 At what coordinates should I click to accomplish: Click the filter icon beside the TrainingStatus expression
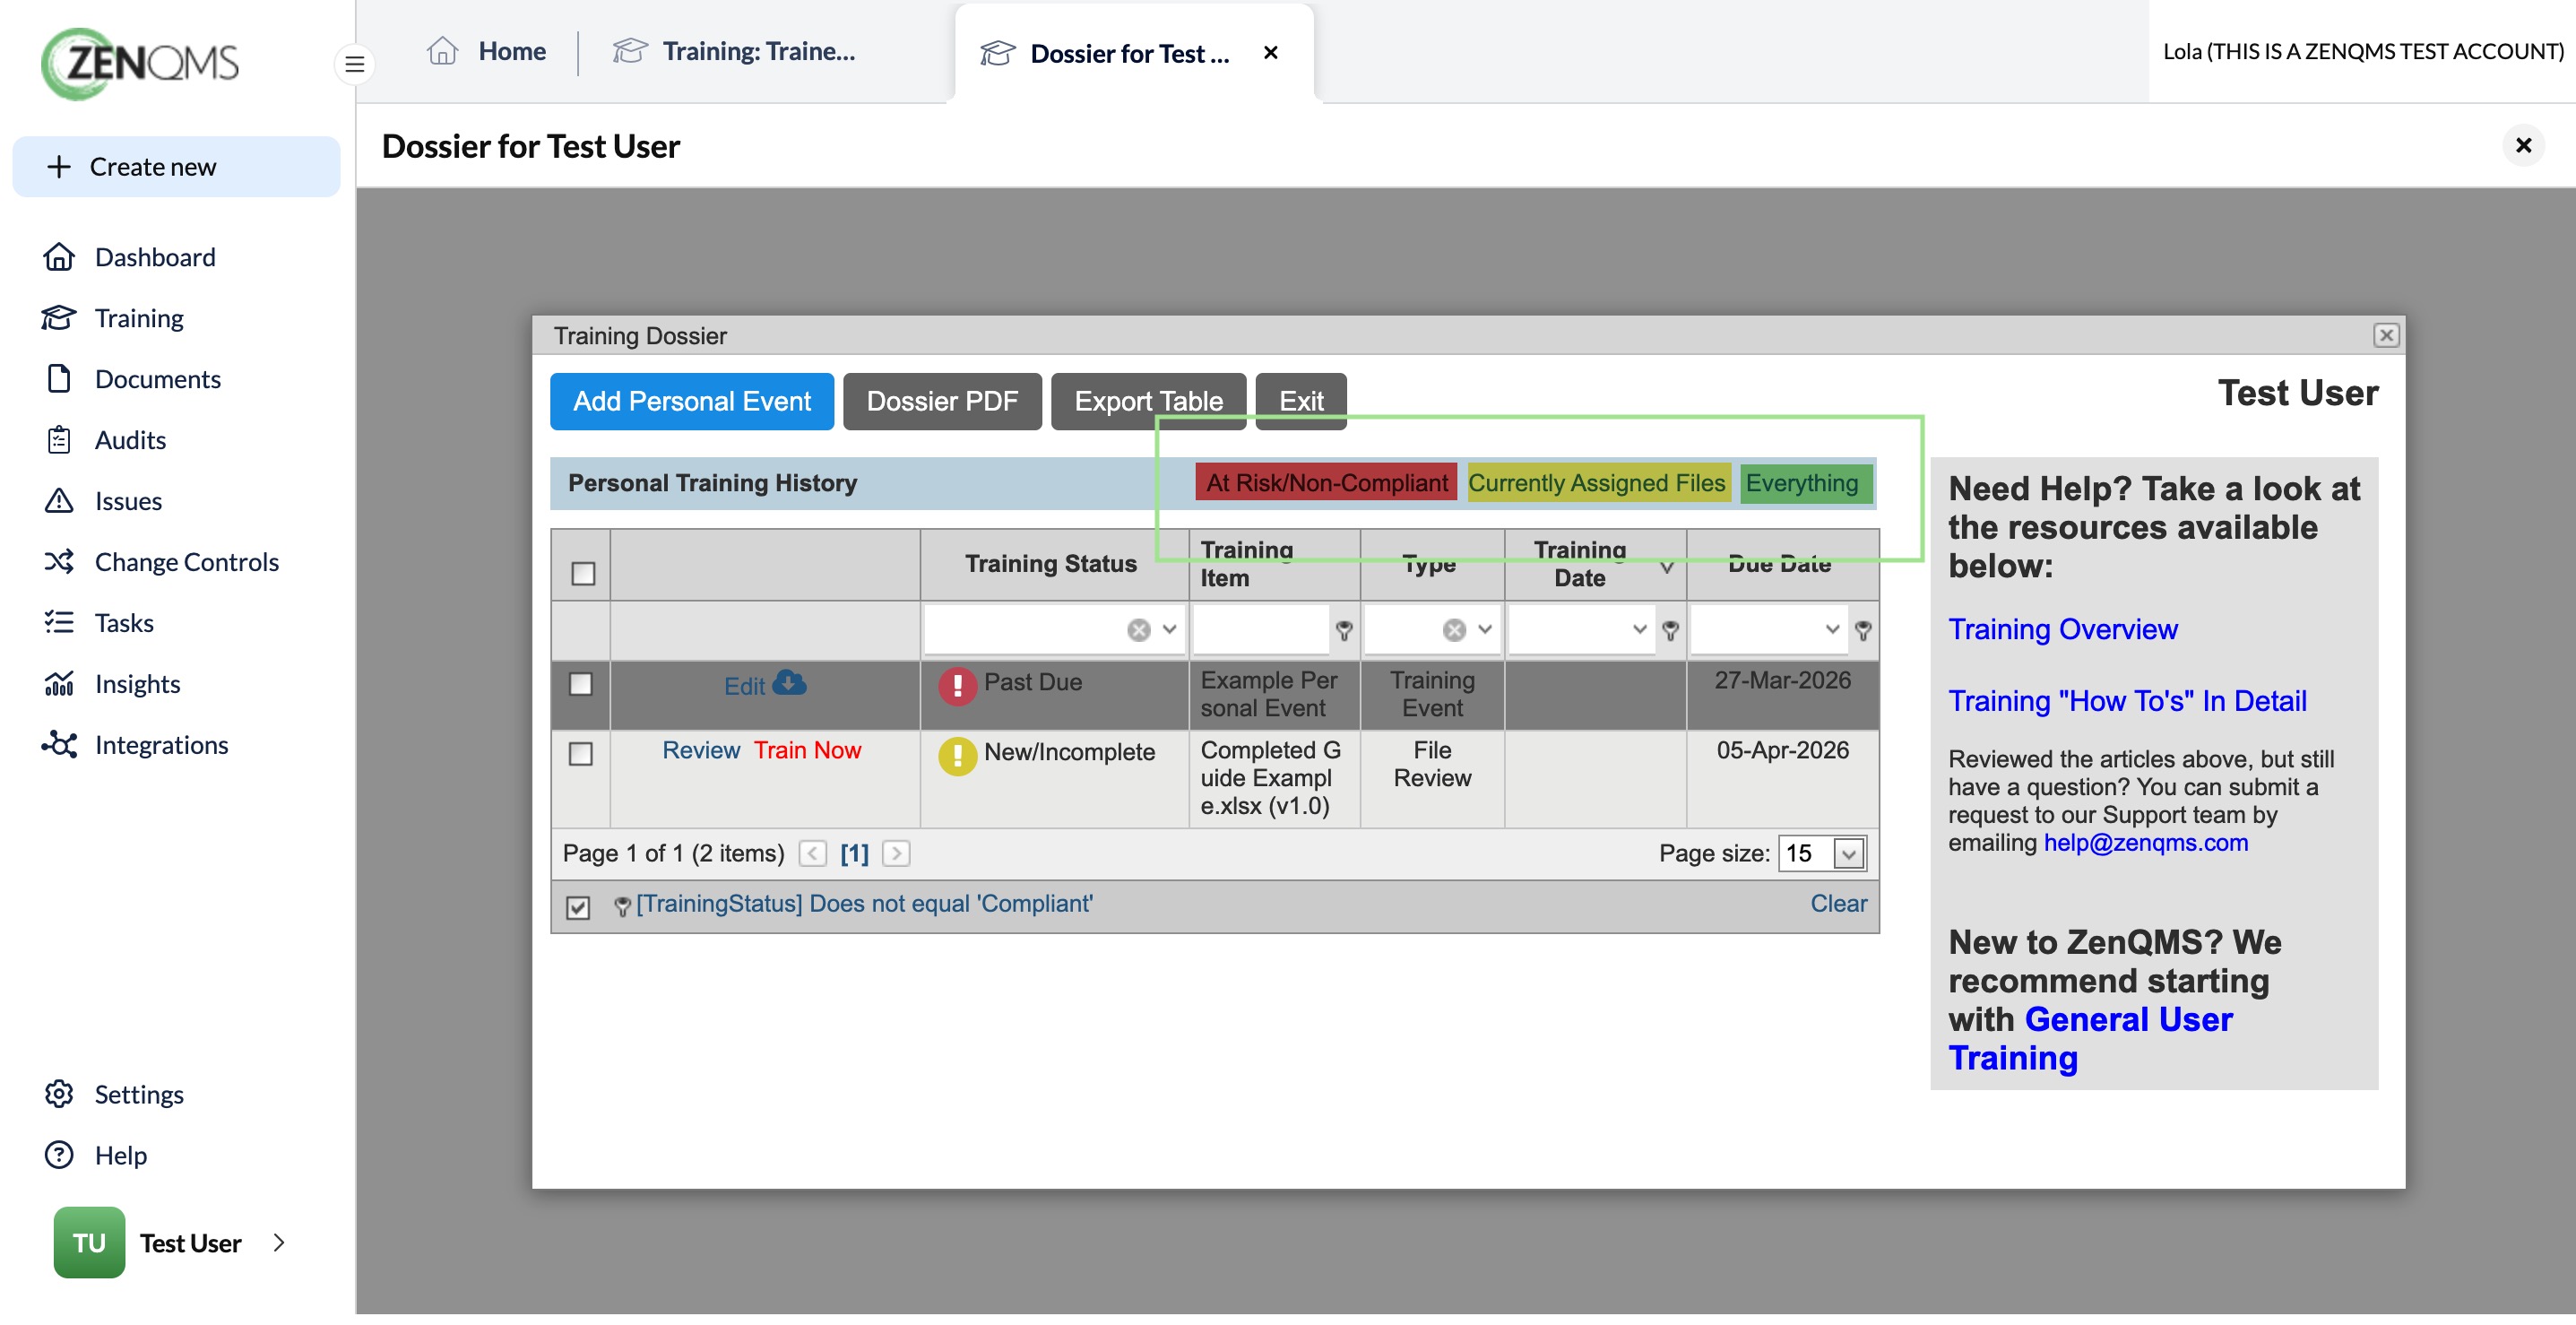coord(622,906)
